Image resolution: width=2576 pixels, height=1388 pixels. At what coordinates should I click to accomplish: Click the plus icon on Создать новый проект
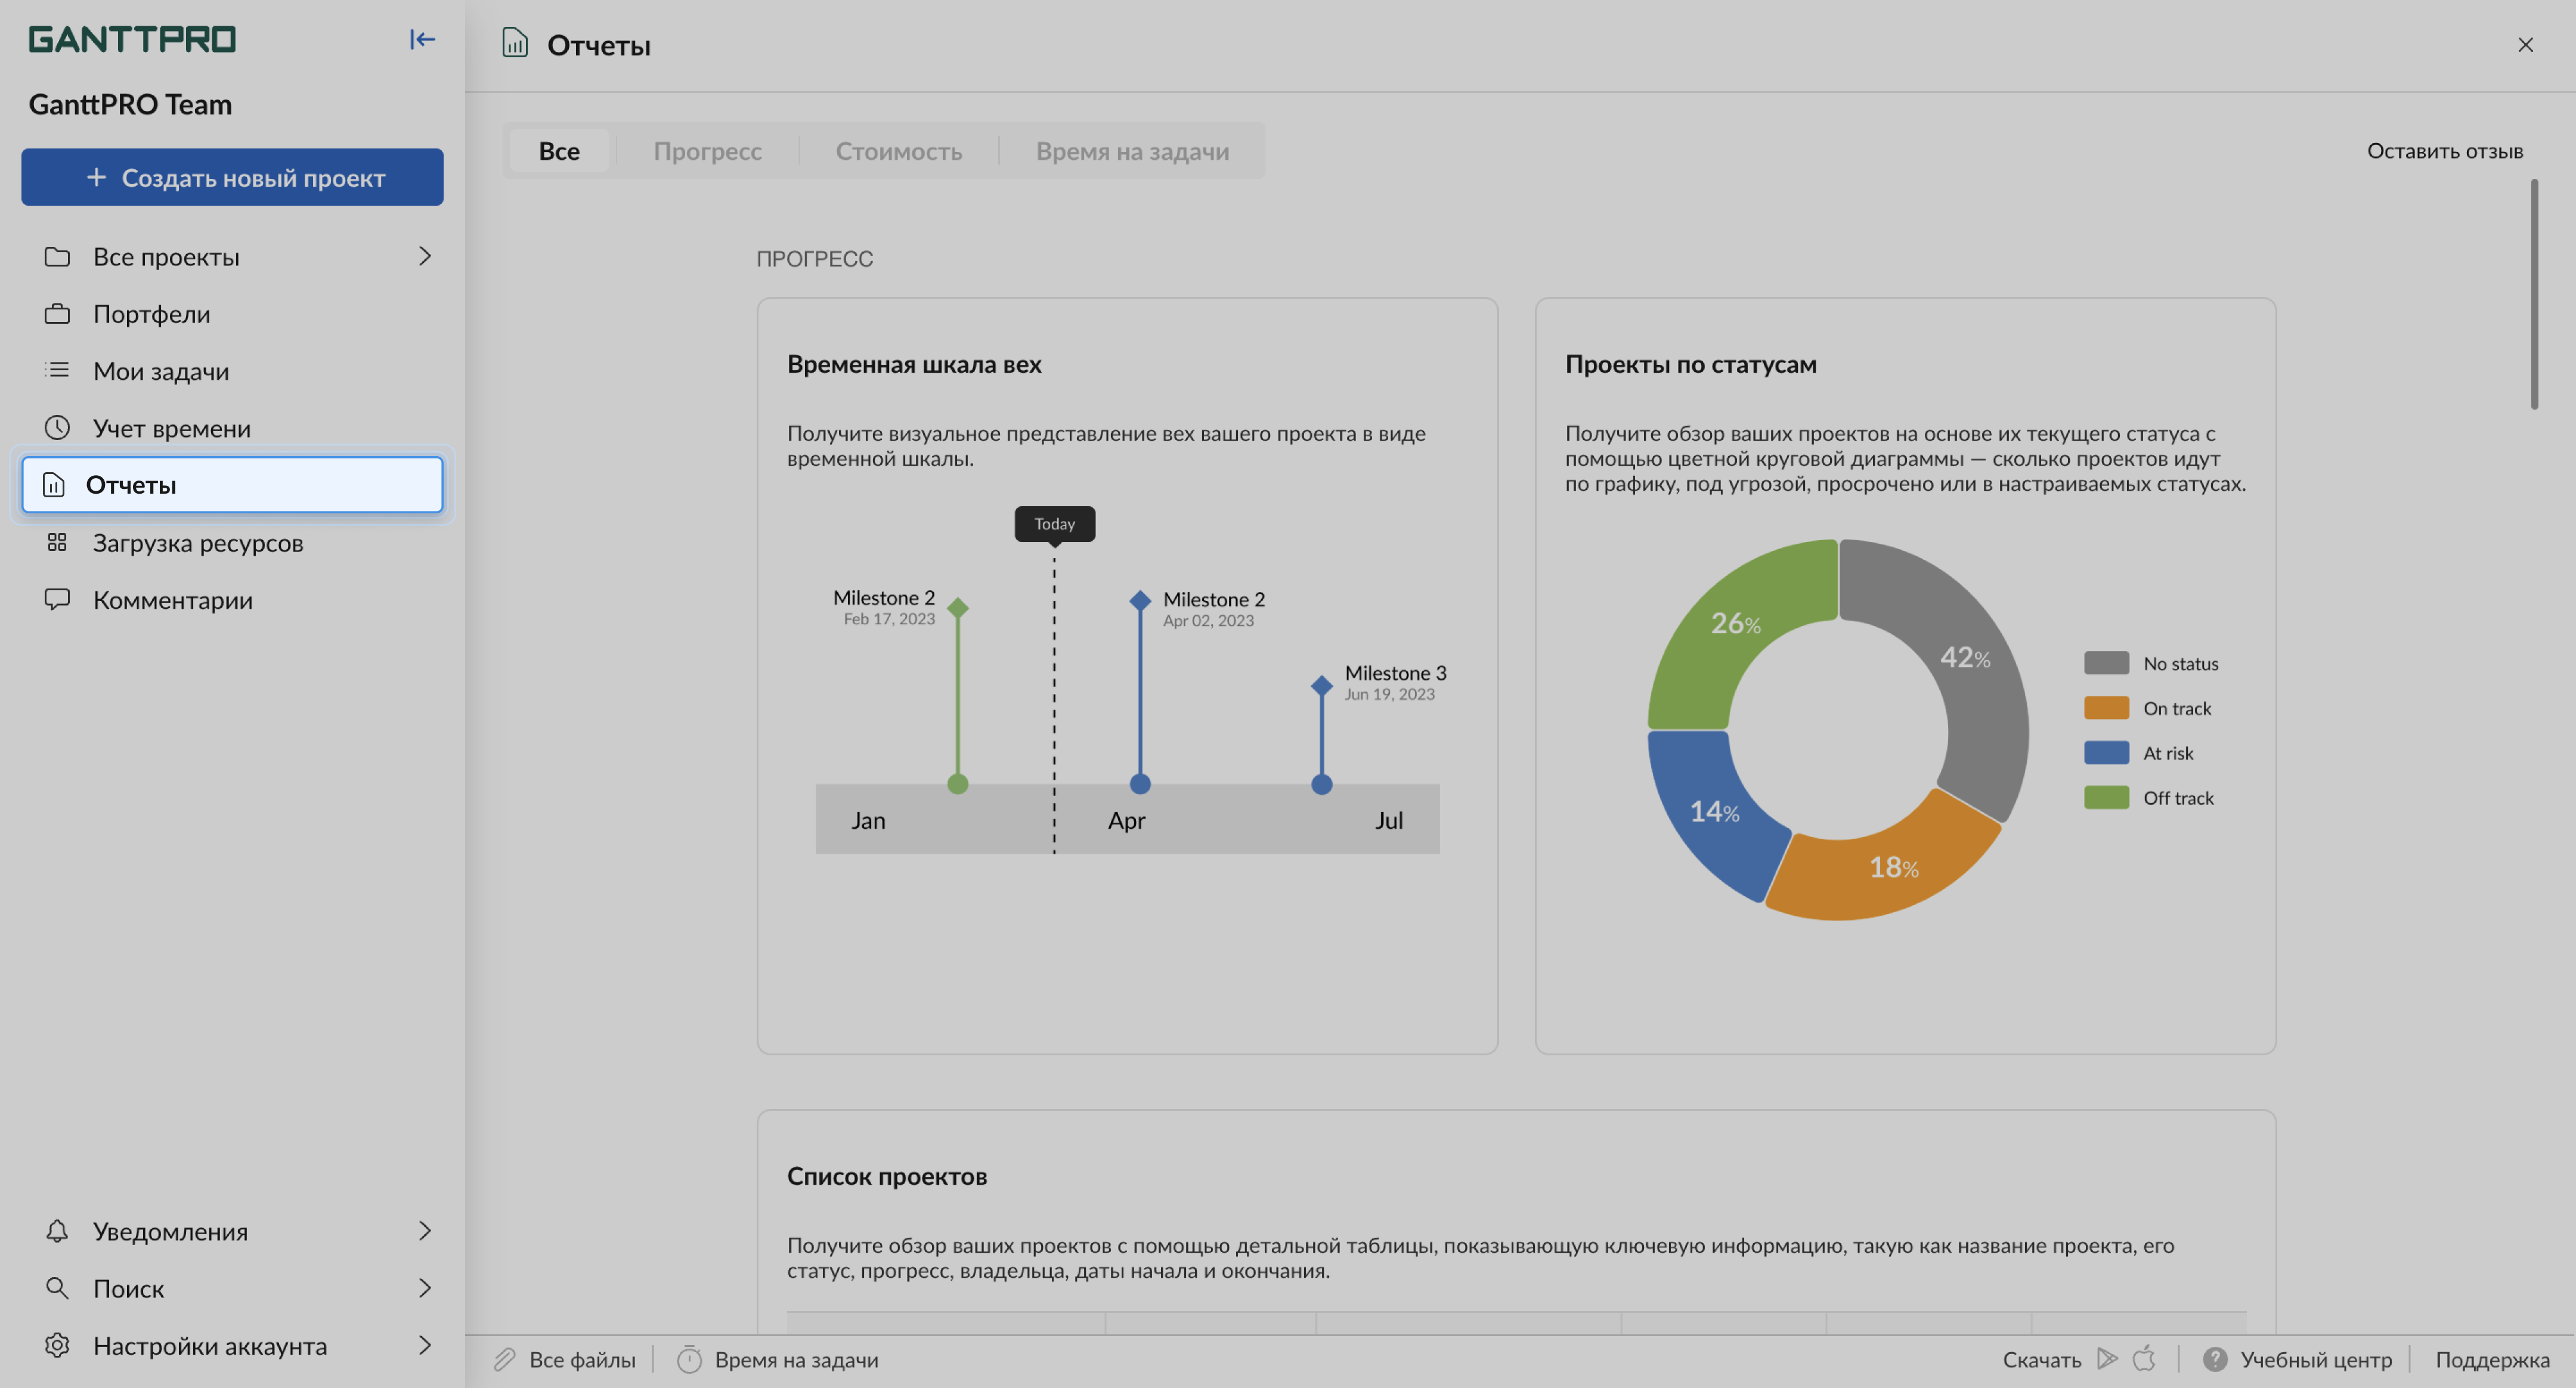(x=96, y=177)
